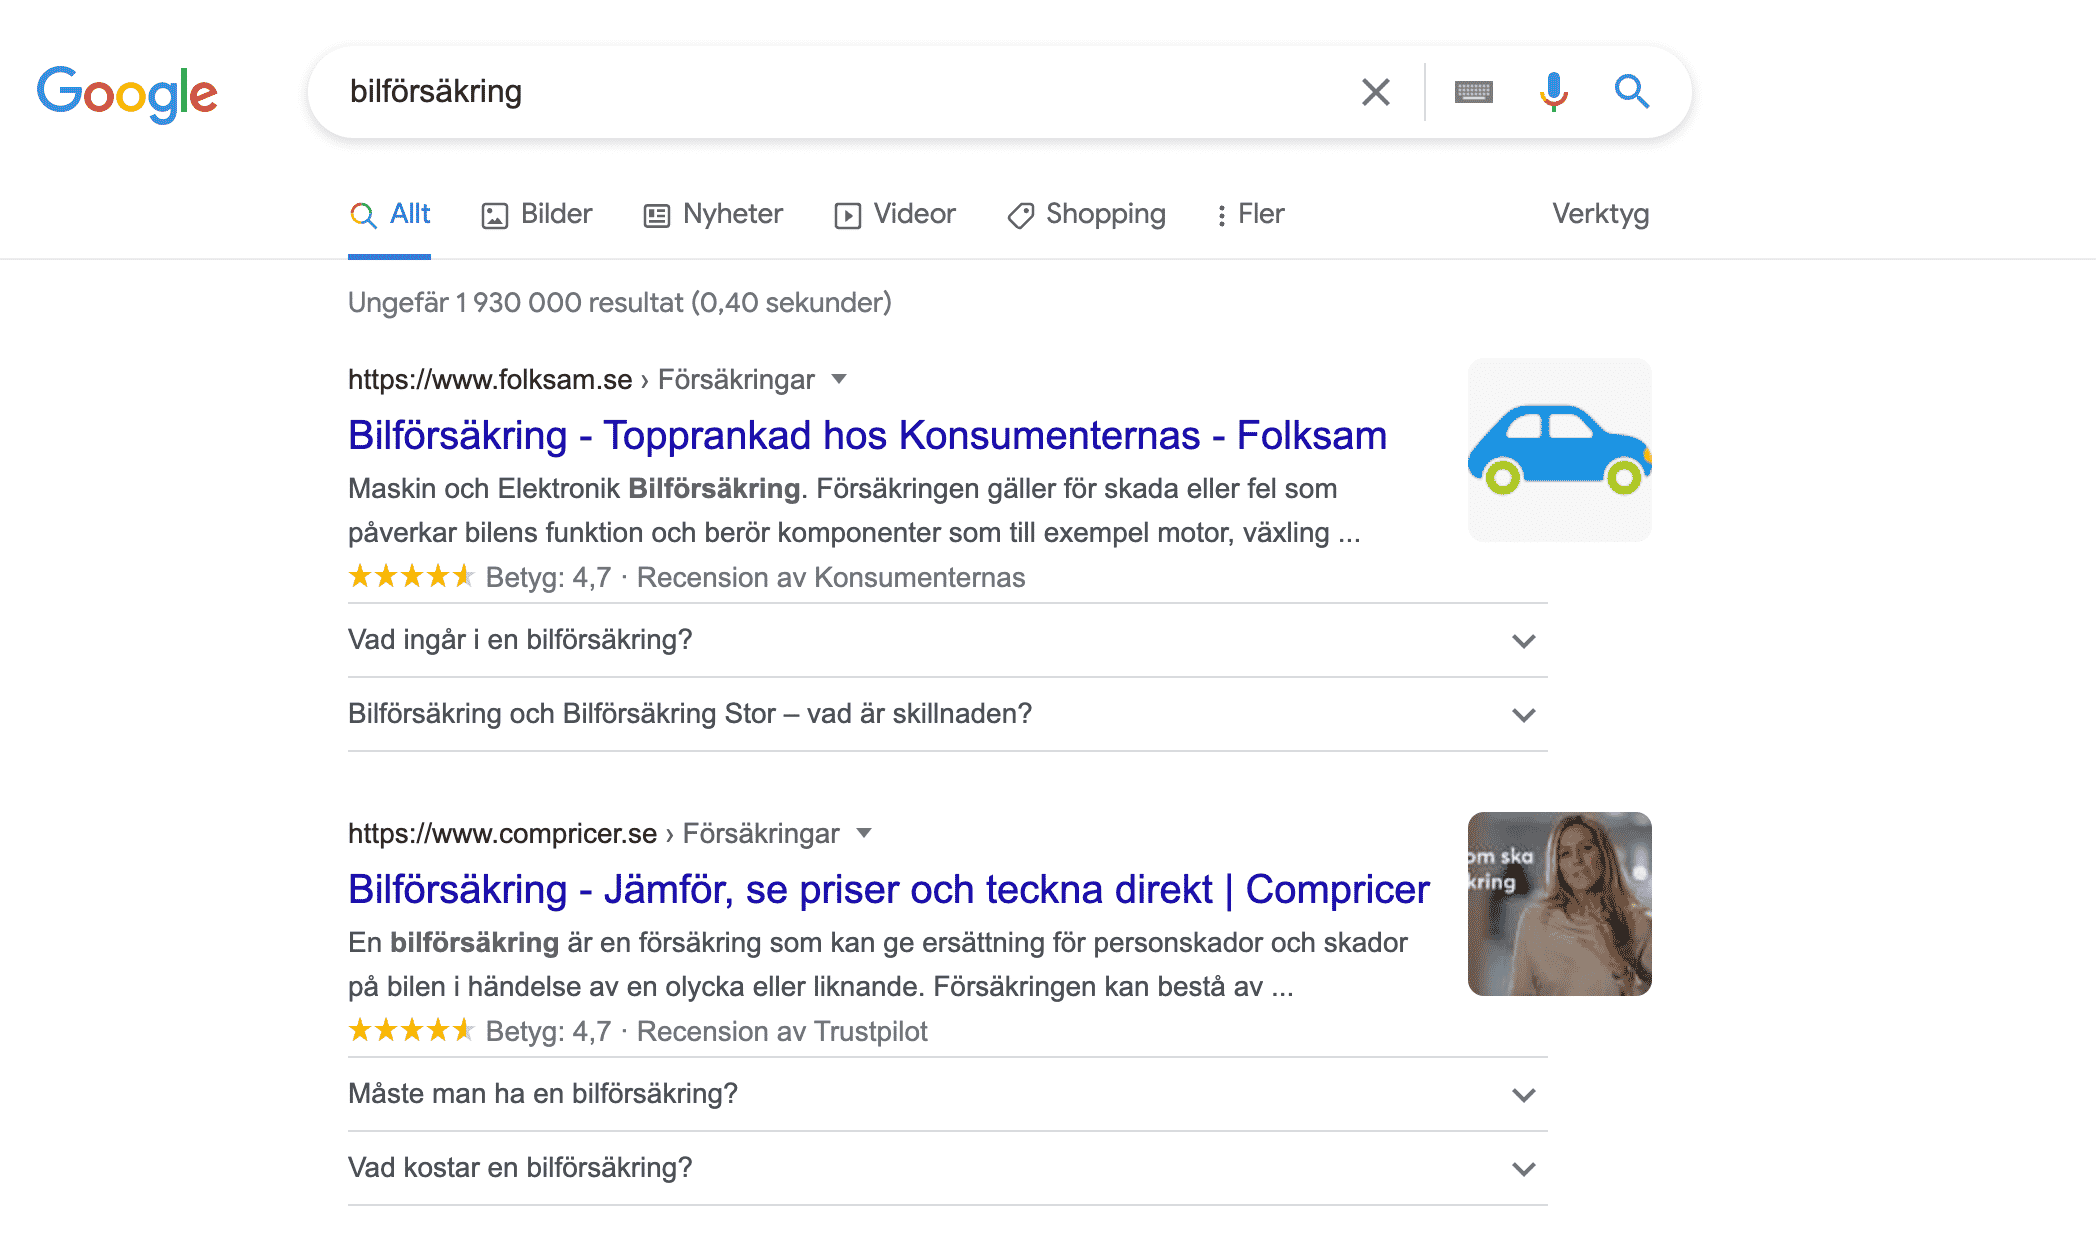Expand "Vad ingår i en bilförsäkring?" question

pyautogui.click(x=947, y=640)
